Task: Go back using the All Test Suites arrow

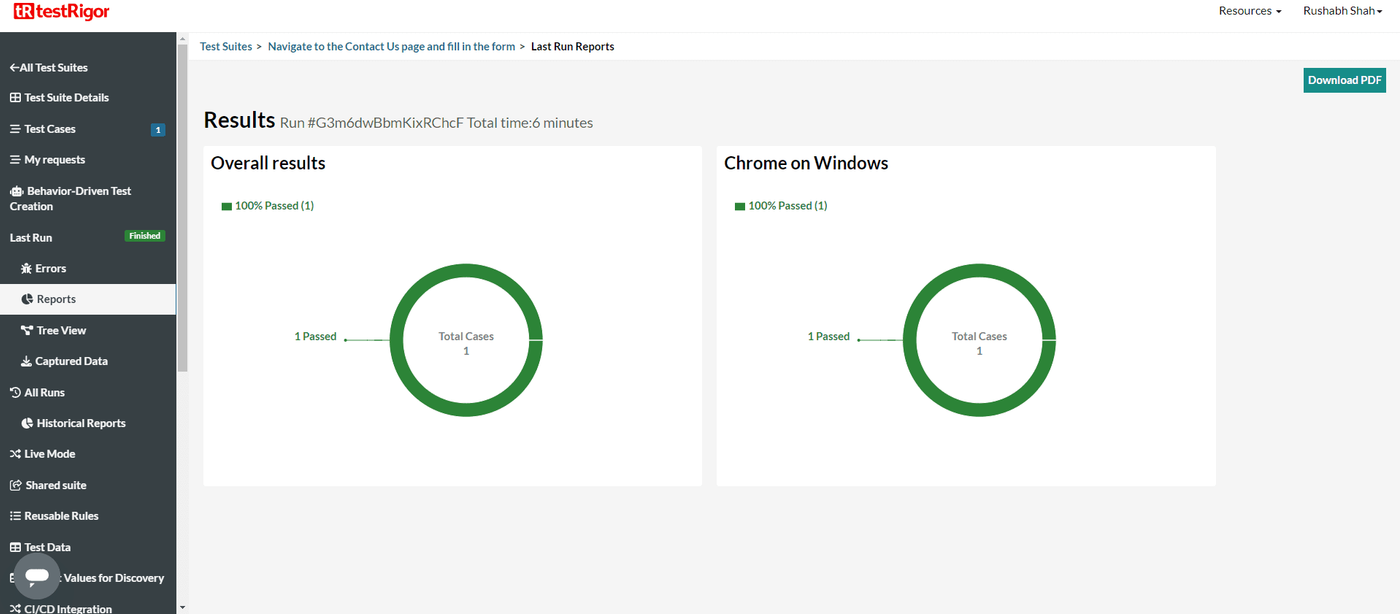Action: [14, 68]
